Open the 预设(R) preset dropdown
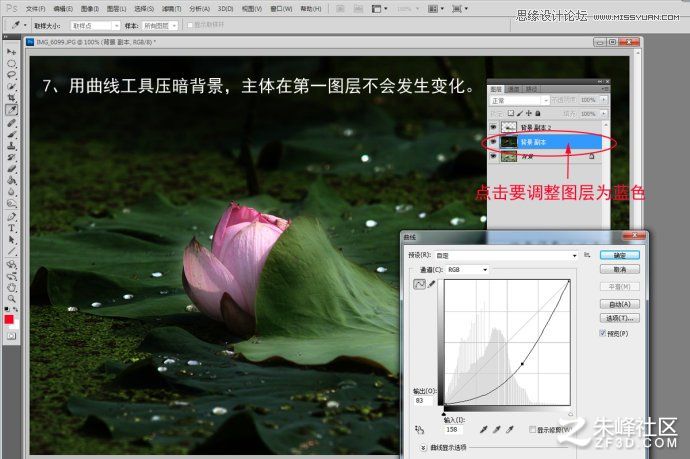Image resolution: width=690 pixels, height=459 pixels. tap(506, 255)
